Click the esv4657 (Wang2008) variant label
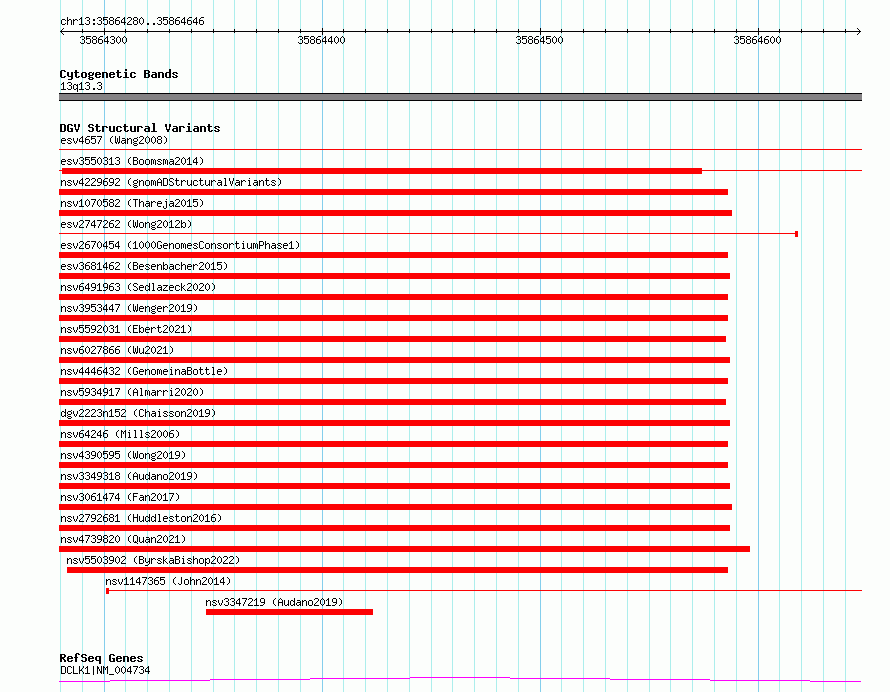 114,140
